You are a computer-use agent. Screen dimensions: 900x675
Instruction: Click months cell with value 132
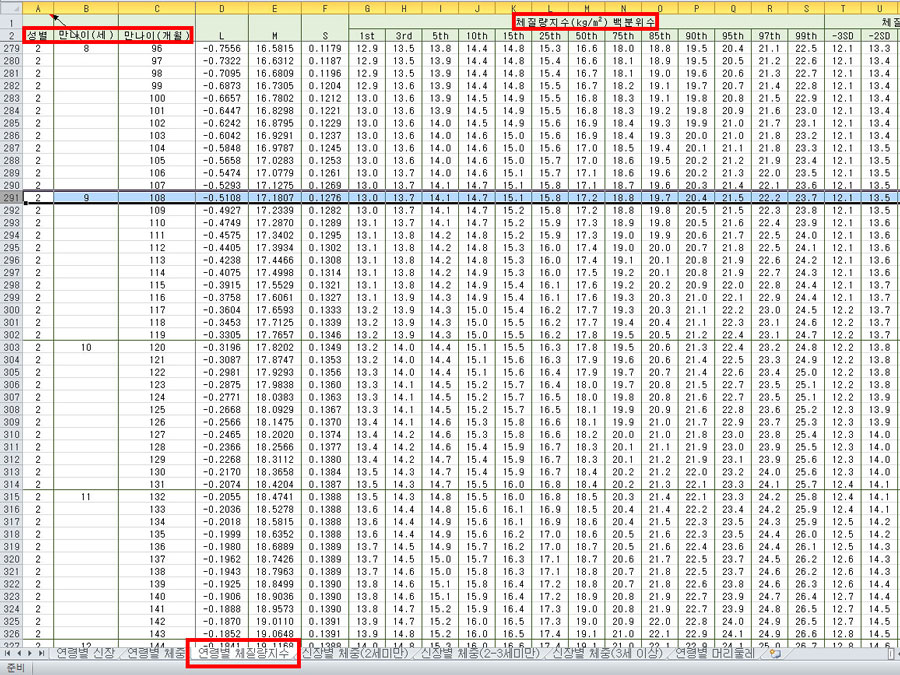click(157, 496)
